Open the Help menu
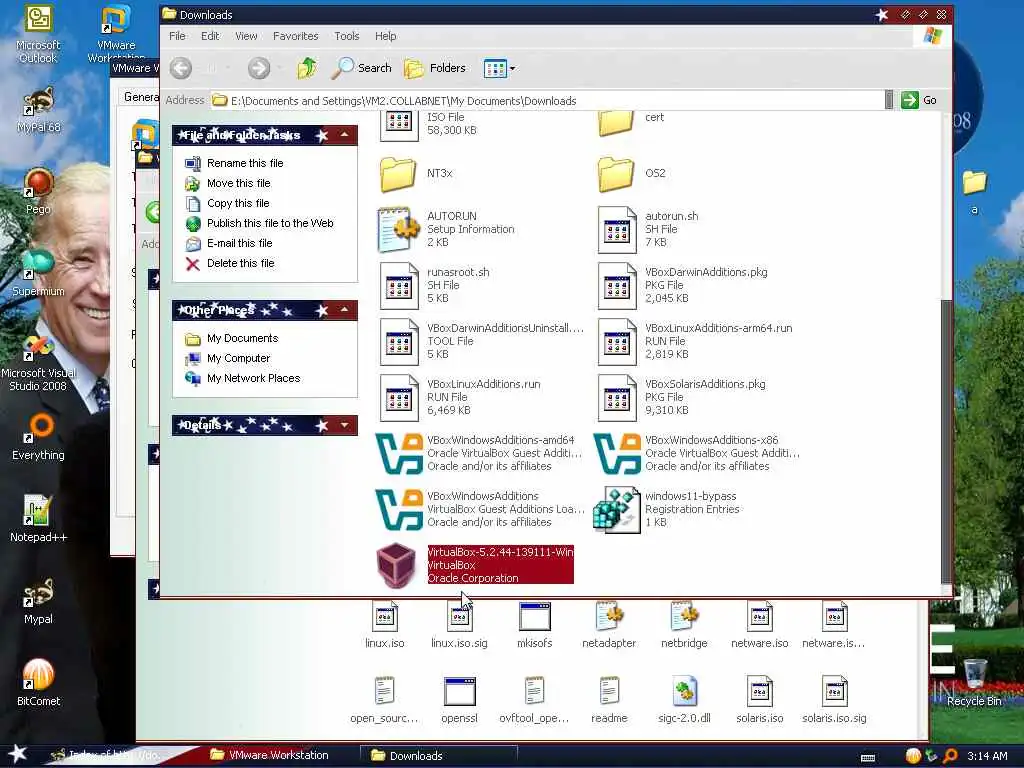Image resolution: width=1024 pixels, height=768 pixels. (x=385, y=36)
